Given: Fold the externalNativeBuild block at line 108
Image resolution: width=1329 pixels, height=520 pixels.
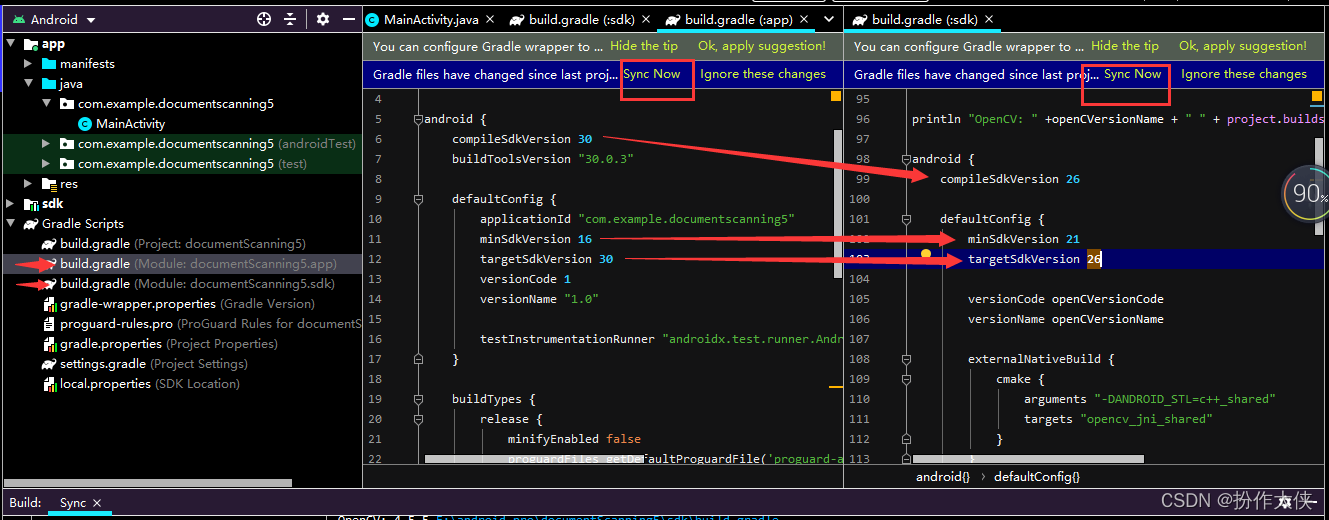Looking at the screenshot, I should click(906, 359).
